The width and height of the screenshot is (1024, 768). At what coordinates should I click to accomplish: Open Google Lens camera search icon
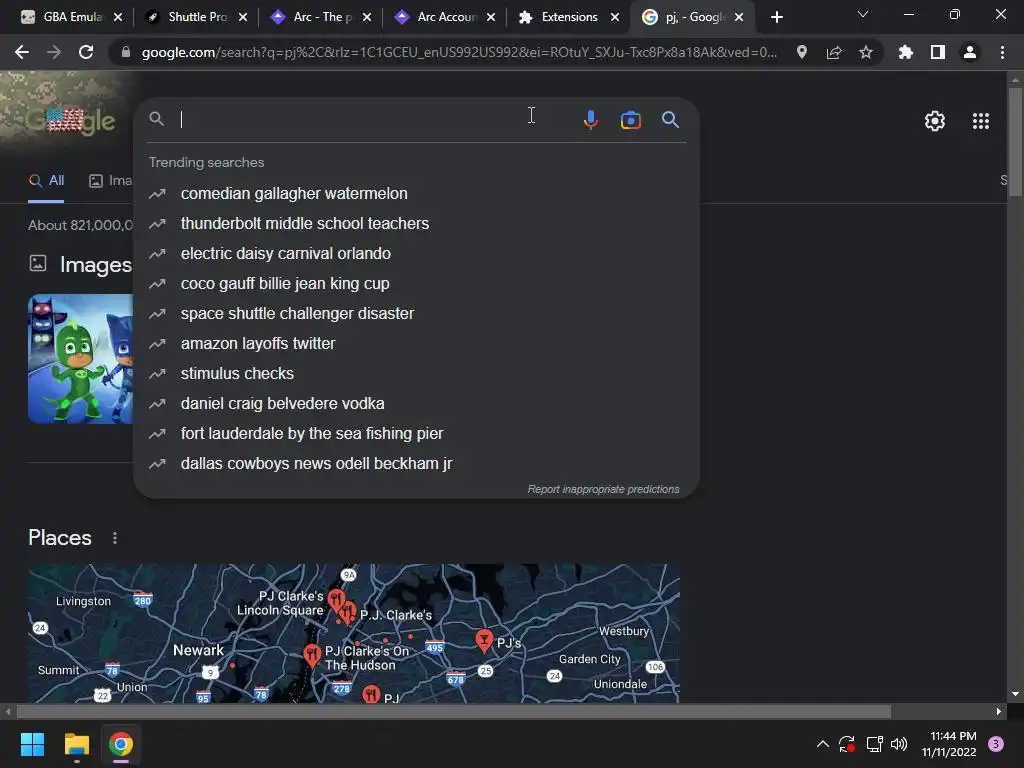(630, 120)
